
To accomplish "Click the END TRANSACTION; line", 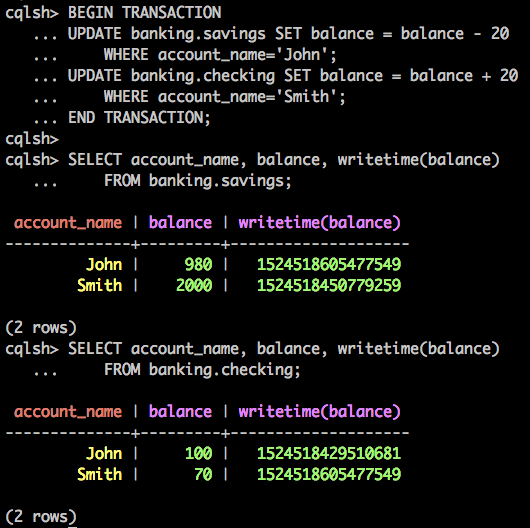I will (x=139, y=118).
